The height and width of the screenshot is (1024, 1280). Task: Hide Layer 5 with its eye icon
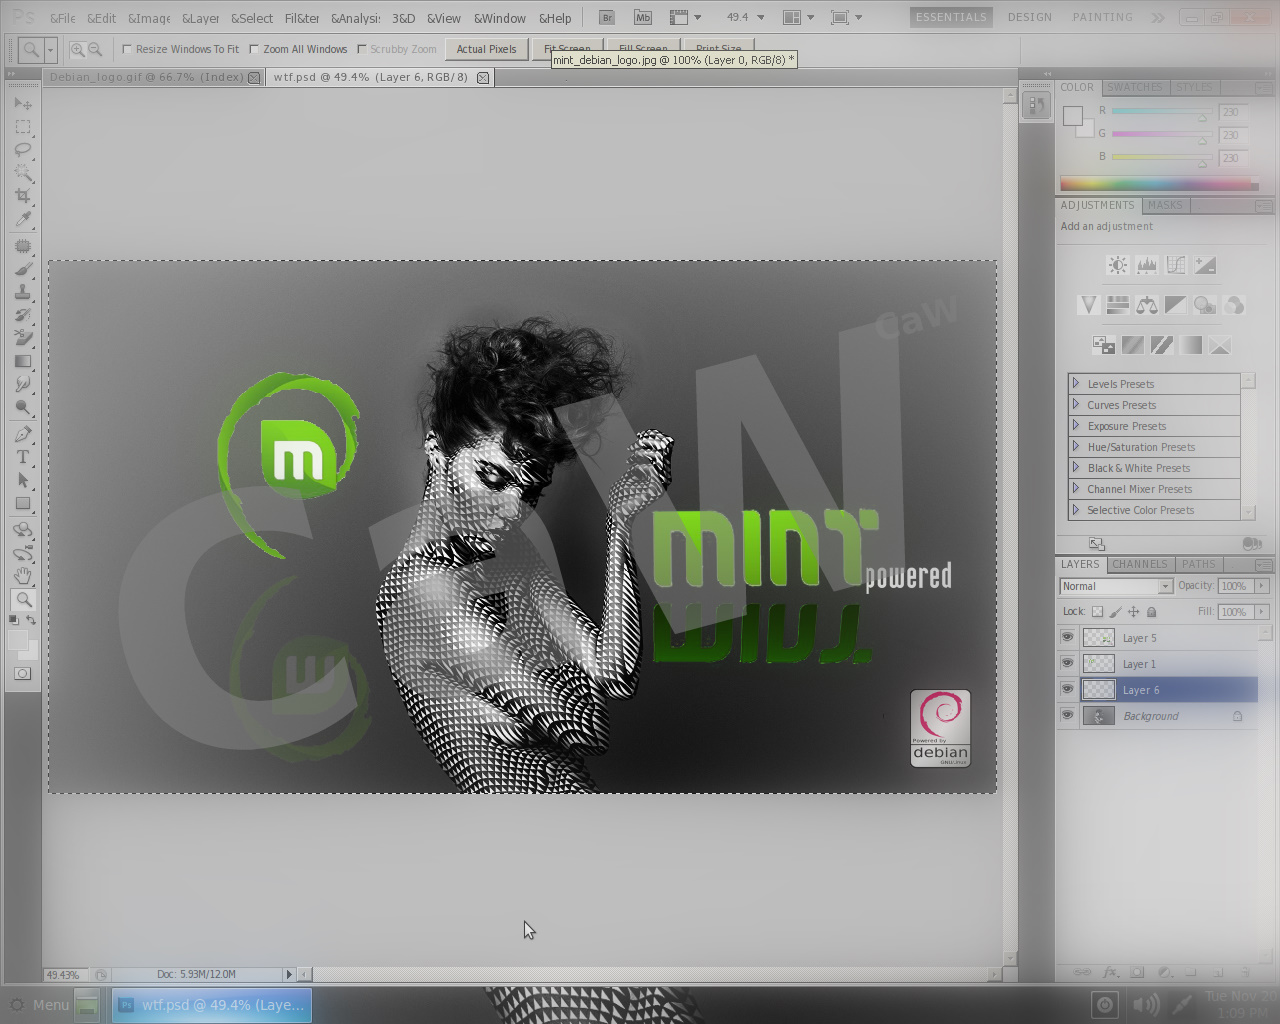coord(1067,637)
